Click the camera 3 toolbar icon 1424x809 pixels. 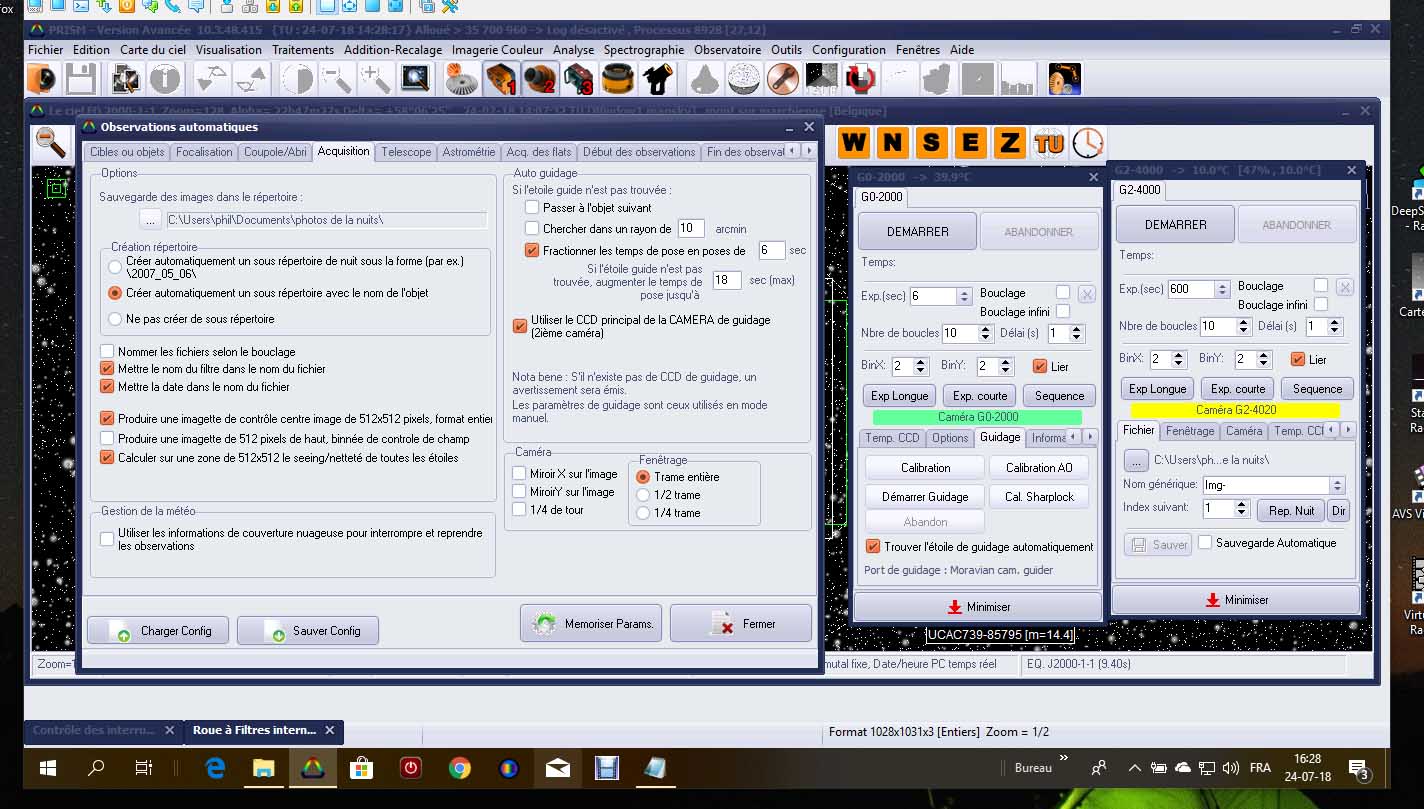point(578,79)
